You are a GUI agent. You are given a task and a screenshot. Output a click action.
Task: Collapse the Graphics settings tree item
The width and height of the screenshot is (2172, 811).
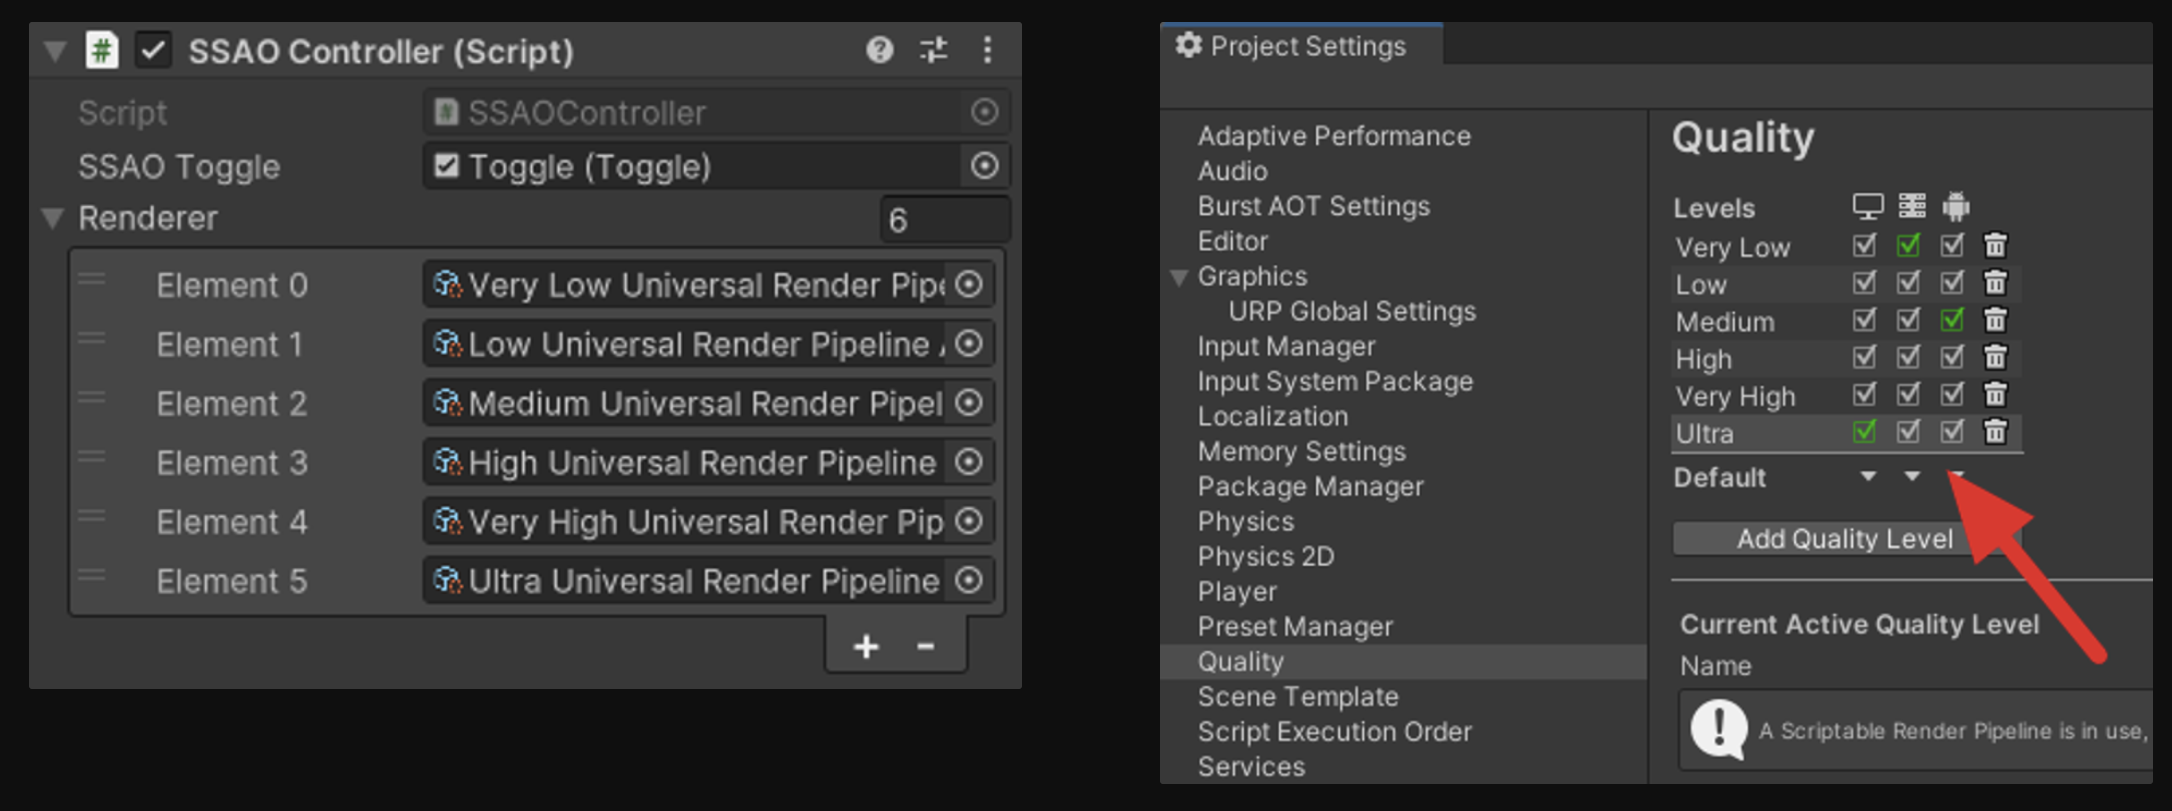(x=1180, y=277)
